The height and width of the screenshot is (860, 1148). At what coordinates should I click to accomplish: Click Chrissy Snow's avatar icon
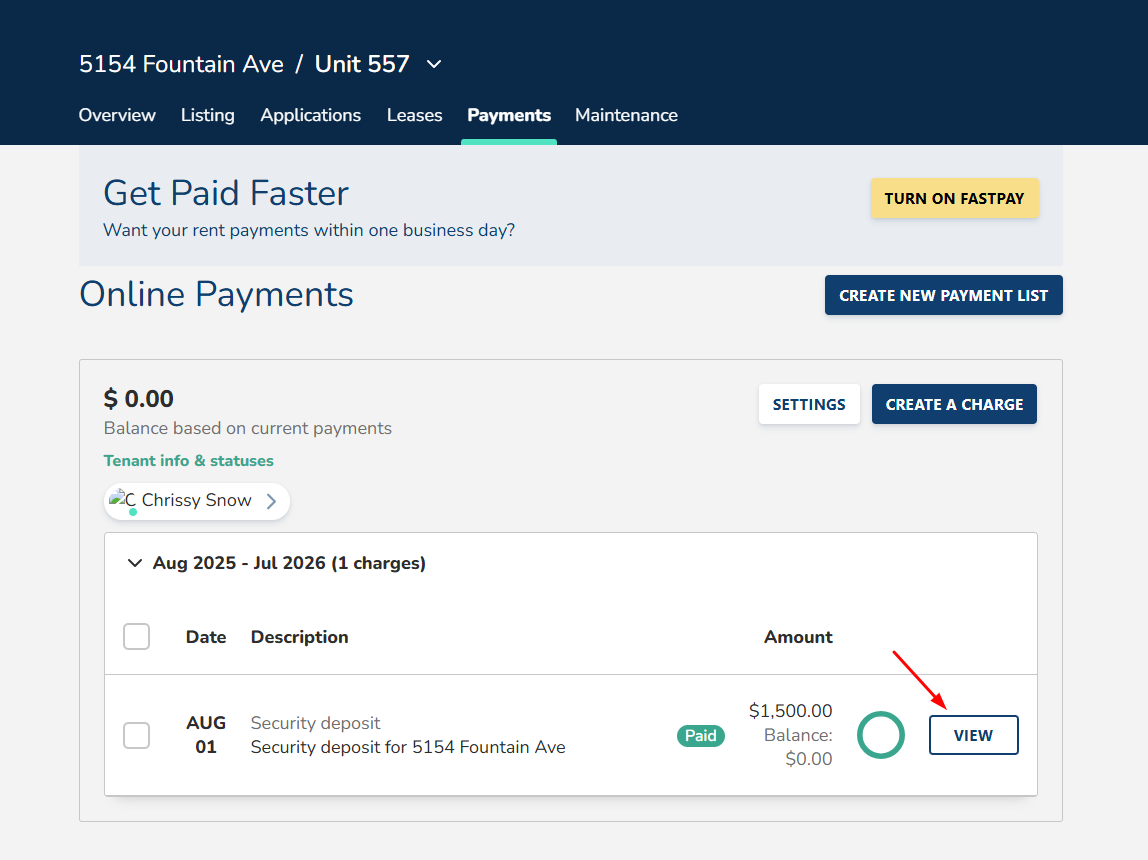point(122,501)
